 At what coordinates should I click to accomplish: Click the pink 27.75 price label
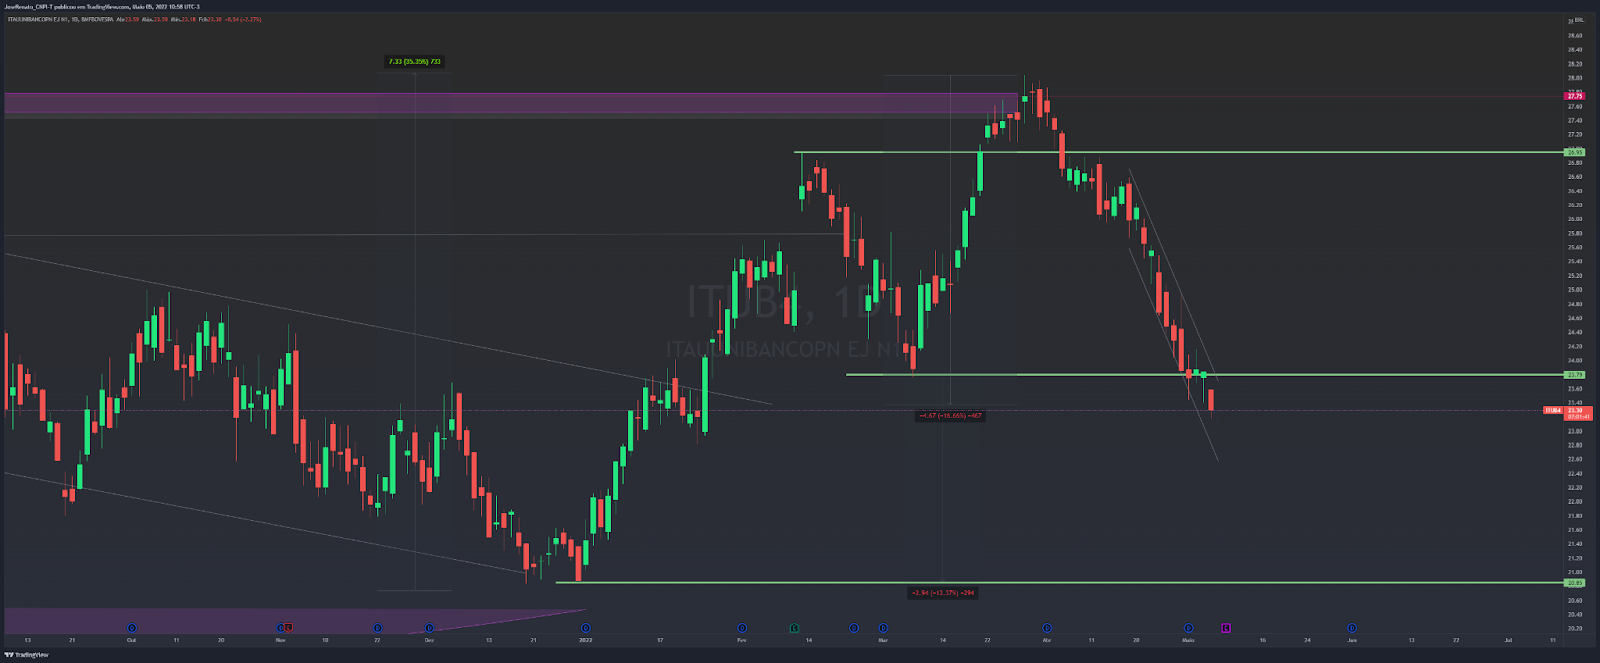pos(1574,96)
